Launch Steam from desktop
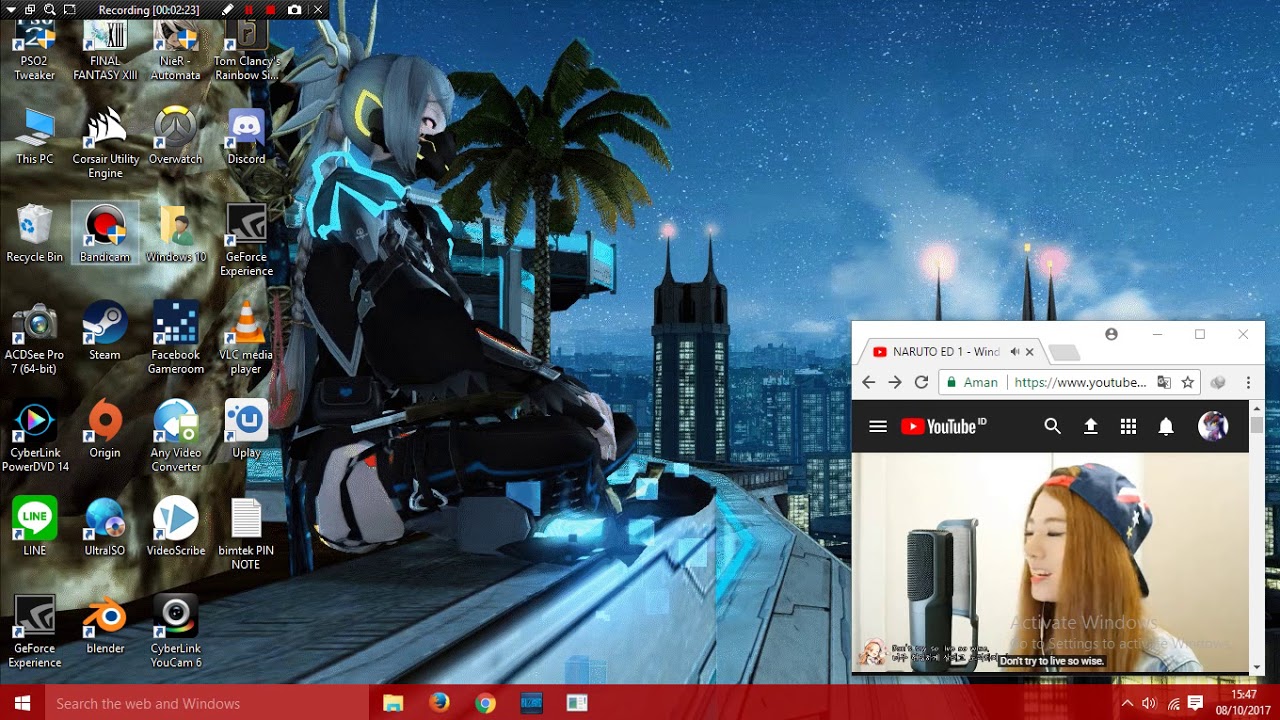1280x720 pixels. coord(105,332)
